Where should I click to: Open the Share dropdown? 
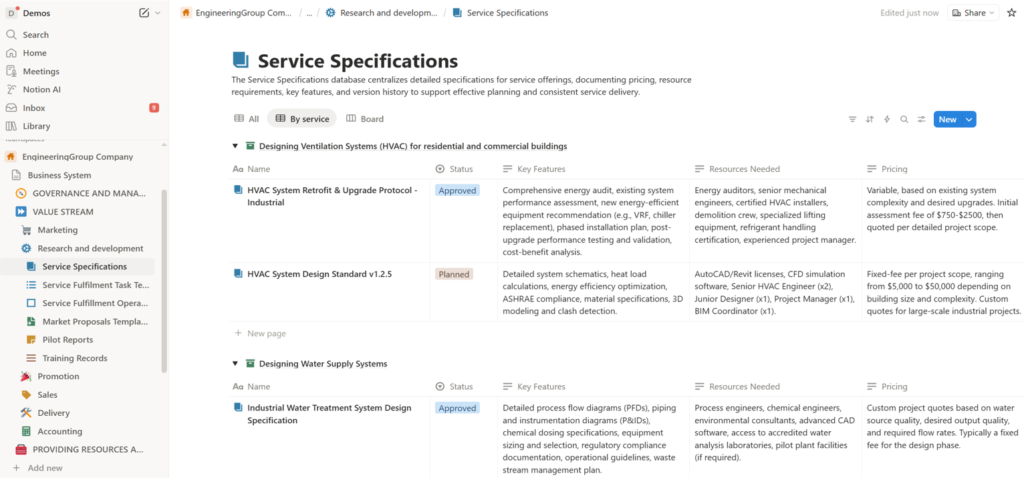pyautogui.click(x=972, y=13)
